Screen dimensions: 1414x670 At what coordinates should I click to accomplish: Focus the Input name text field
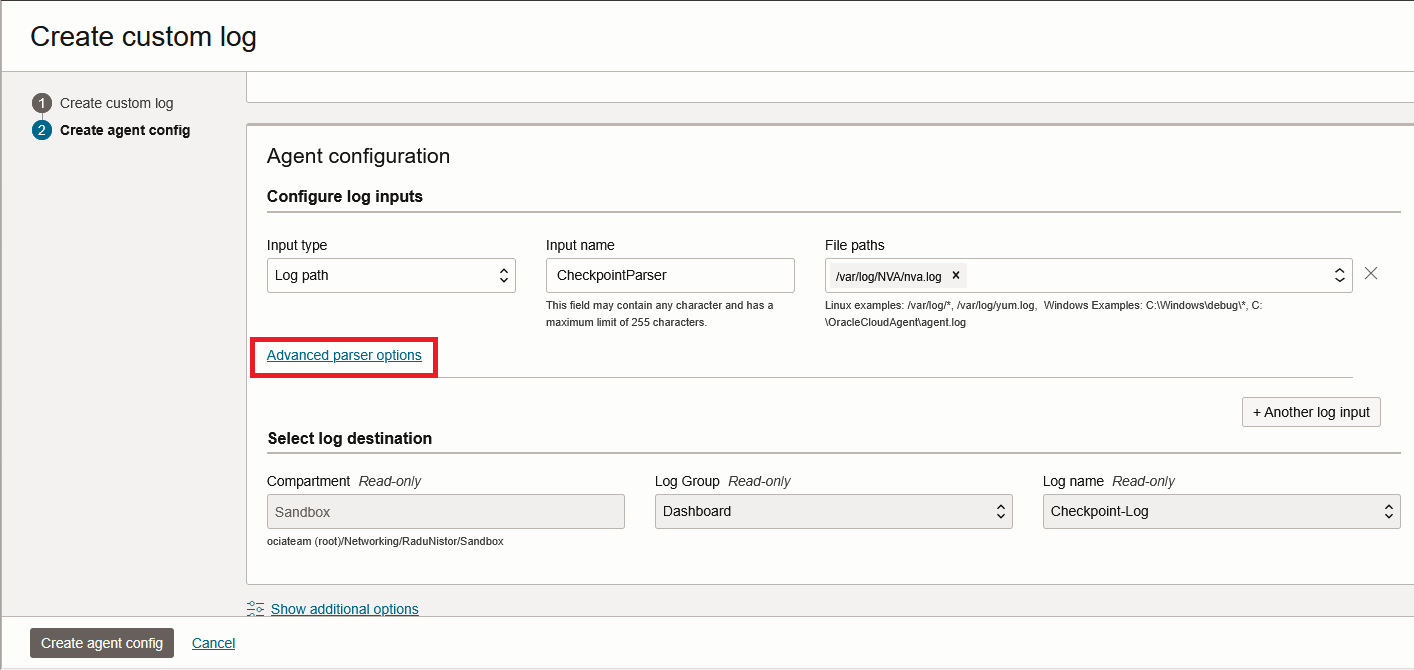point(670,276)
